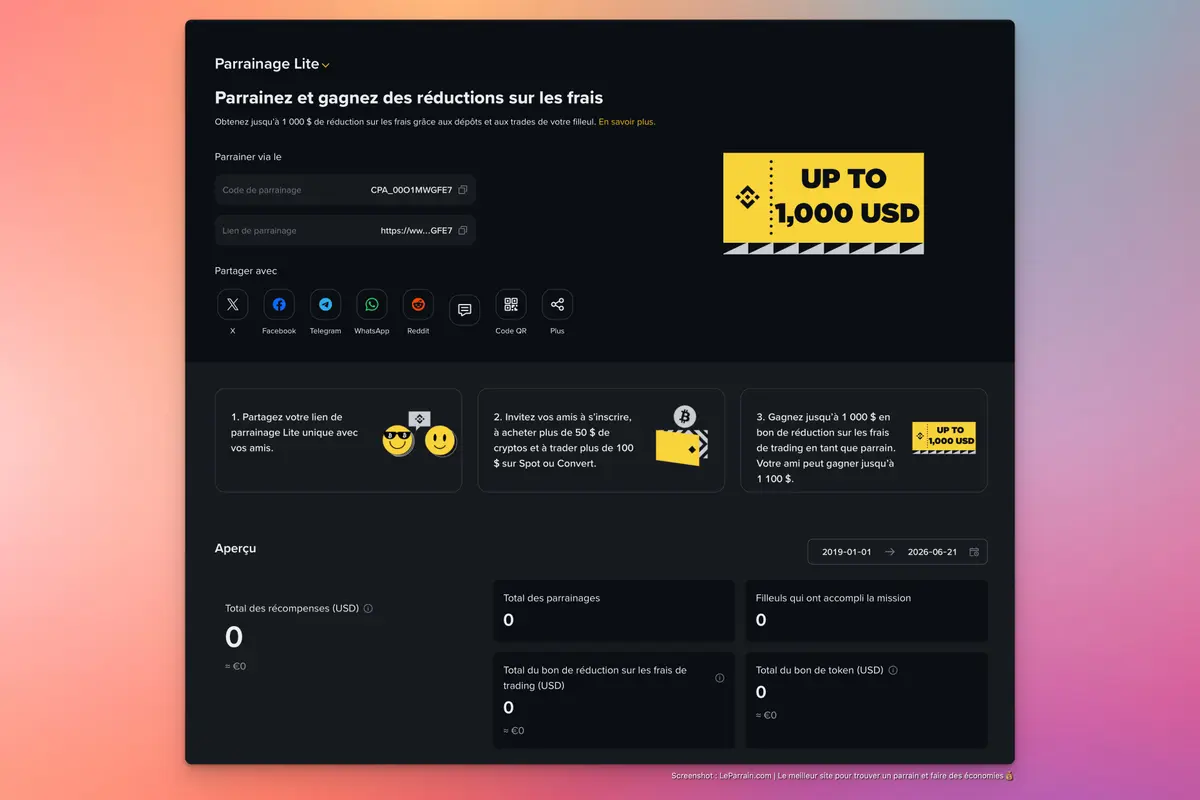Click the Total des parrainages label
Screen dimensions: 1200x800
click(x=552, y=598)
